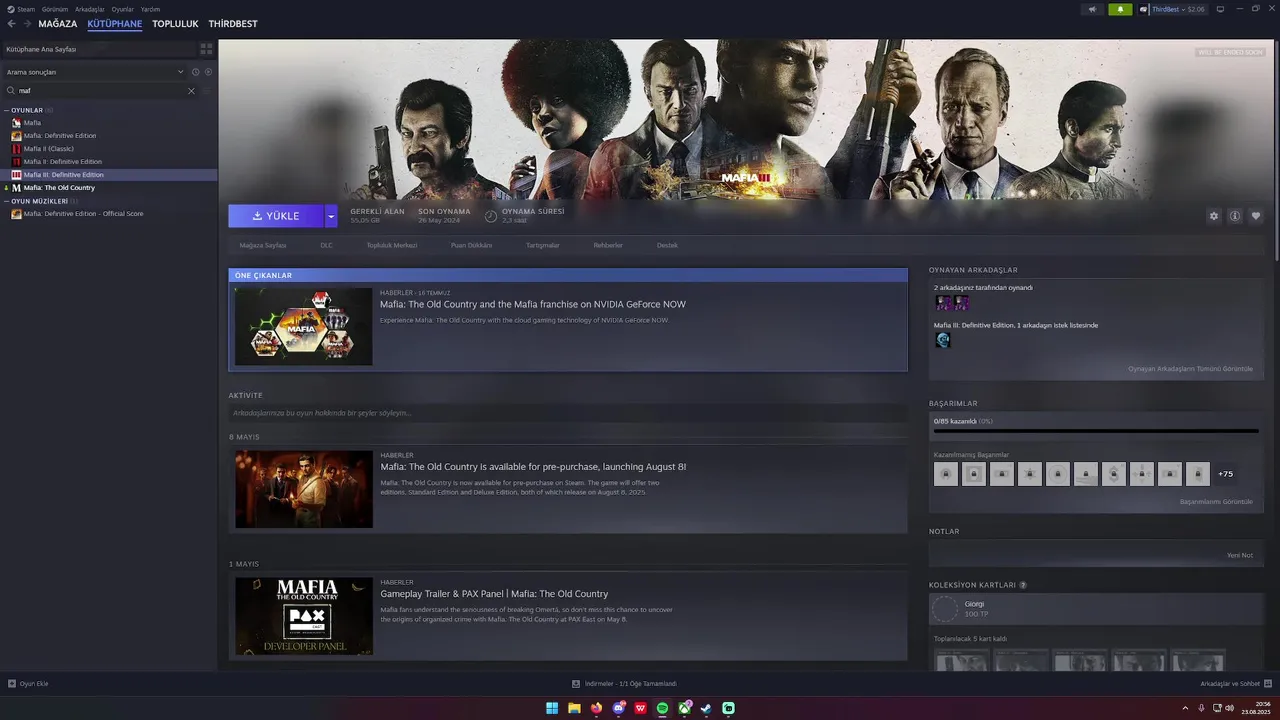This screenshot has width=1280, height=720.
Task: Open advanced search filter options icon
Action: pos(208,91)
